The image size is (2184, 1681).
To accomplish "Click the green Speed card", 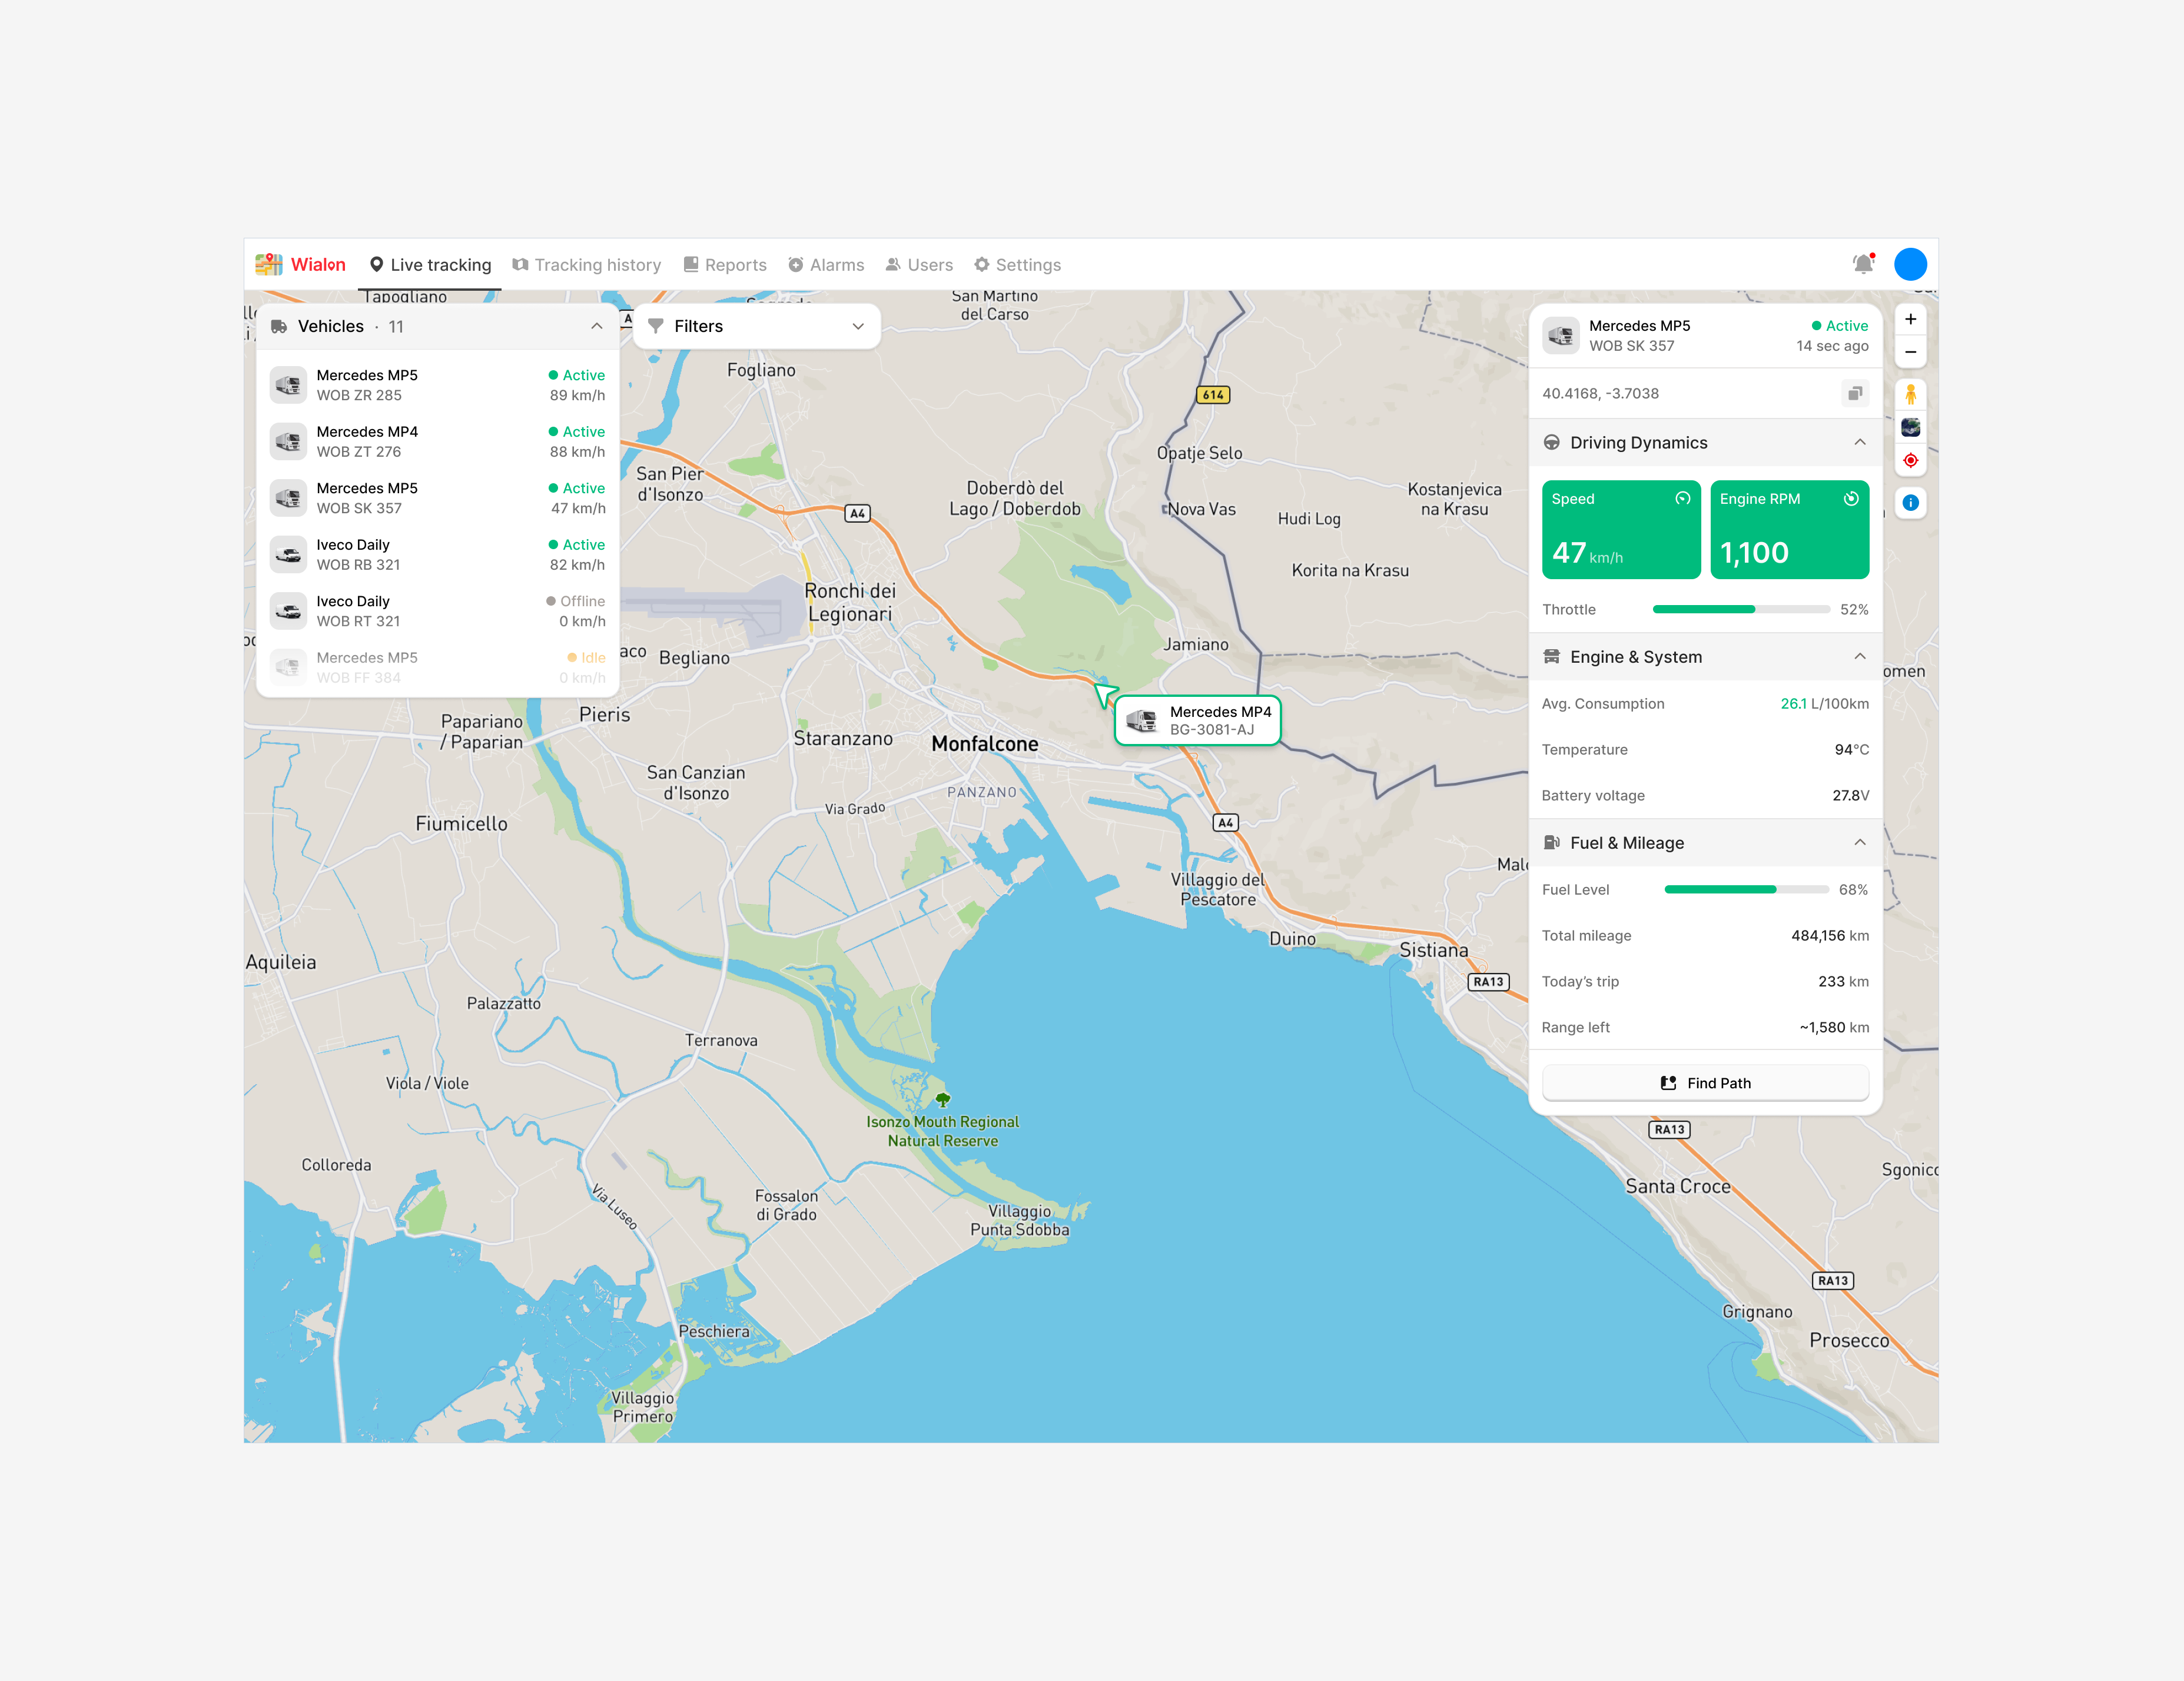I will coord(1621,529).
